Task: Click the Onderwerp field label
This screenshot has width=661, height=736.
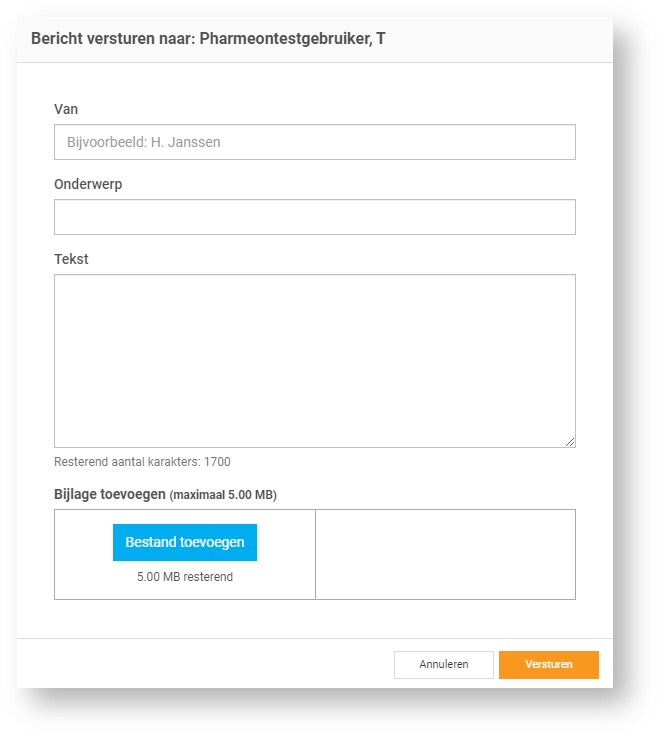Action: pyautogui.click(x=88, y=184)
